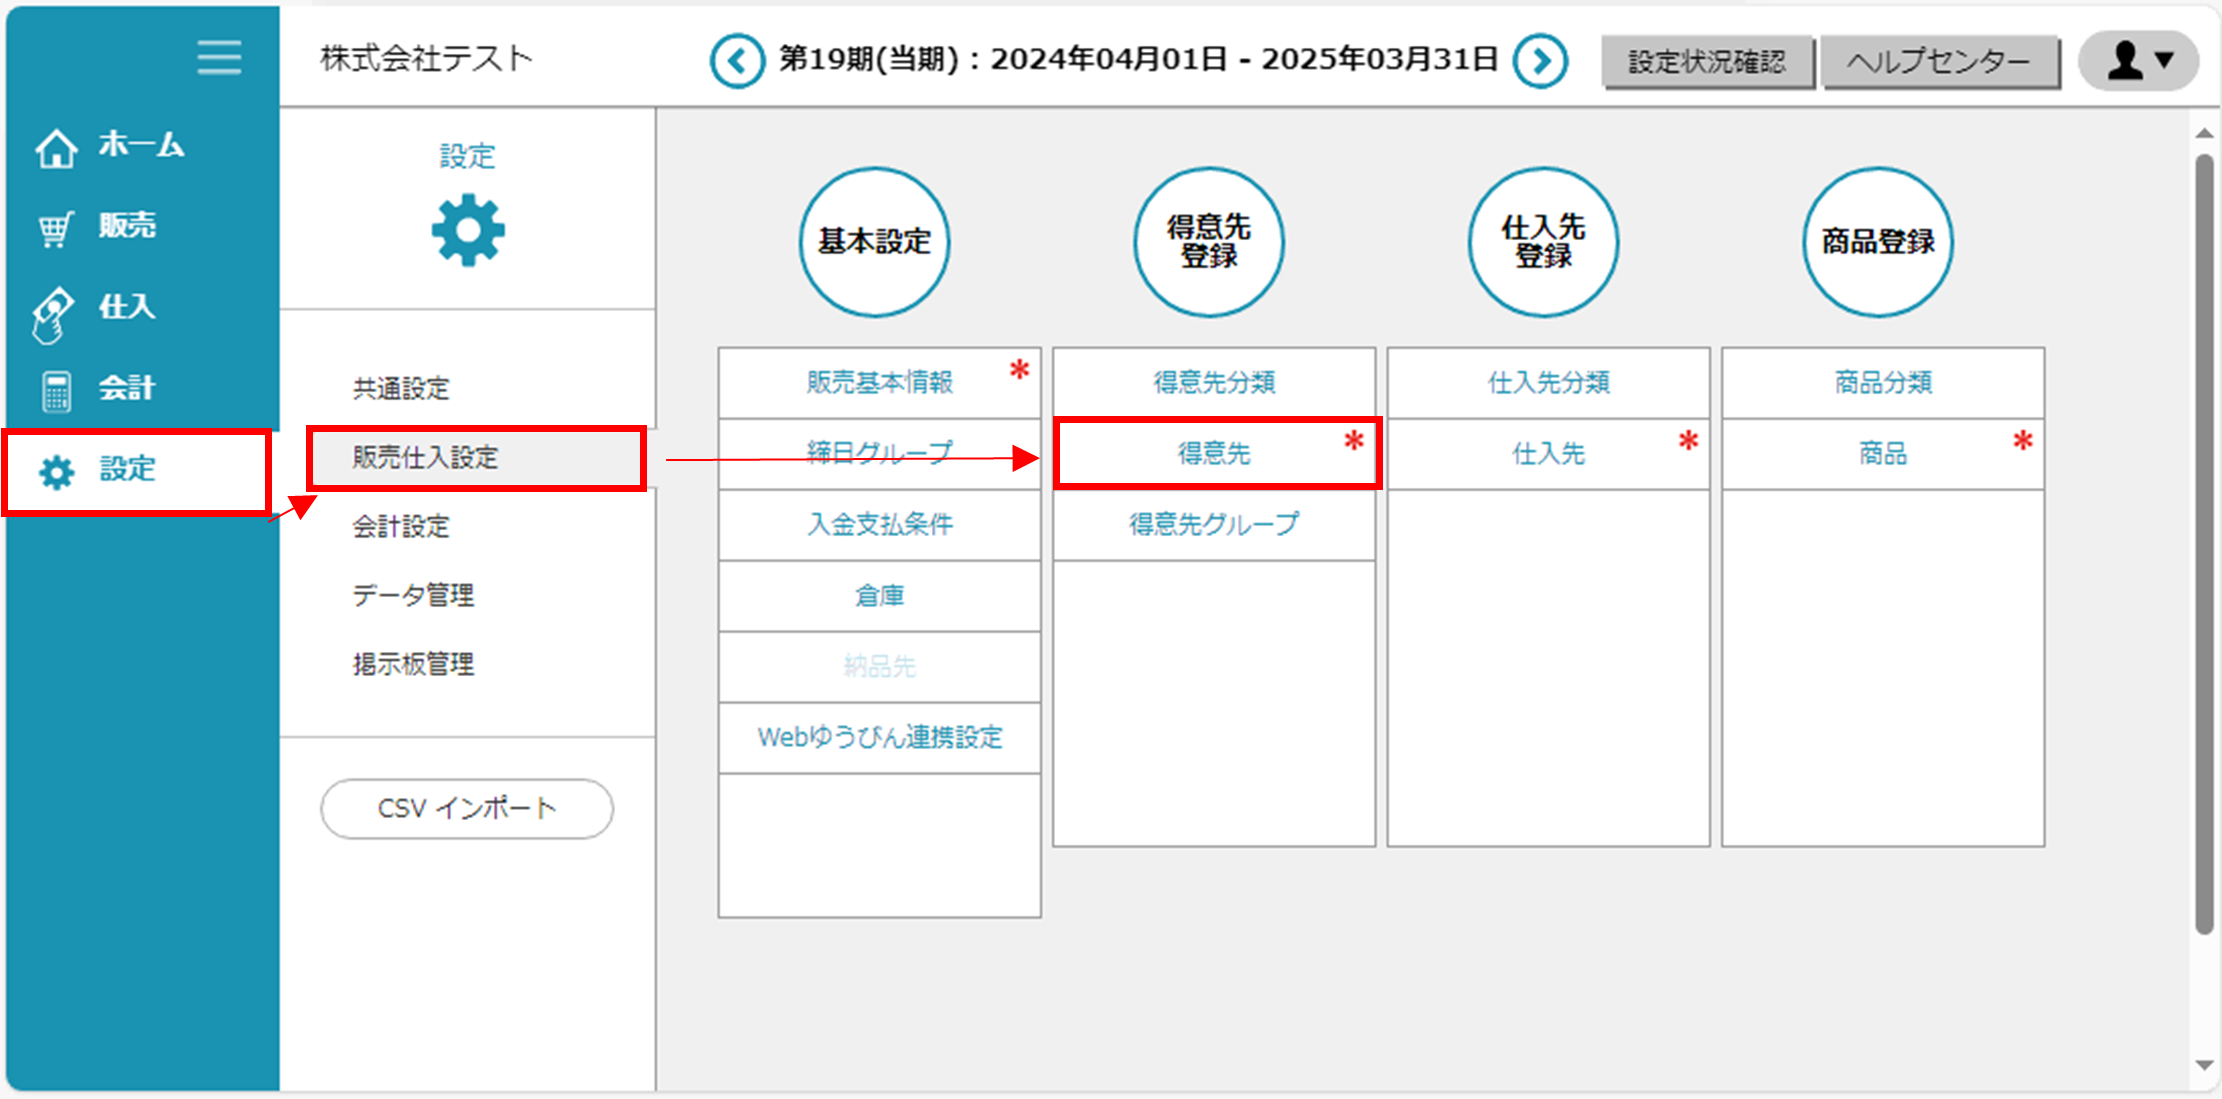Select the 設定 gear in sidebar
This screenshot has height=1099, width=2222.
tap(57, 471)
